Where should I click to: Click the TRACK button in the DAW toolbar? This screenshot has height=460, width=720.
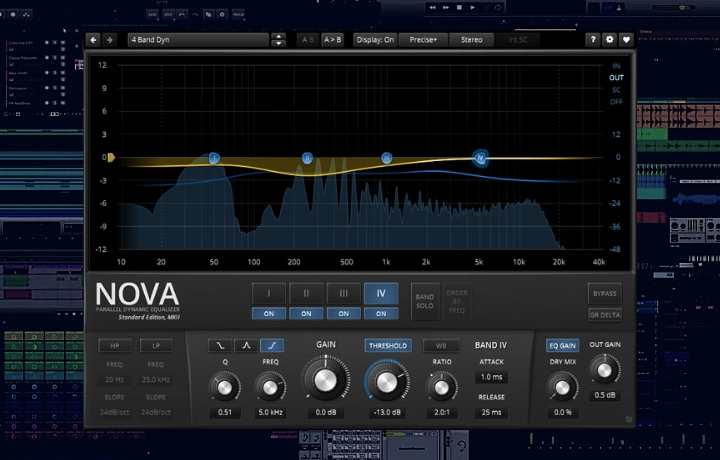point(238,14)
